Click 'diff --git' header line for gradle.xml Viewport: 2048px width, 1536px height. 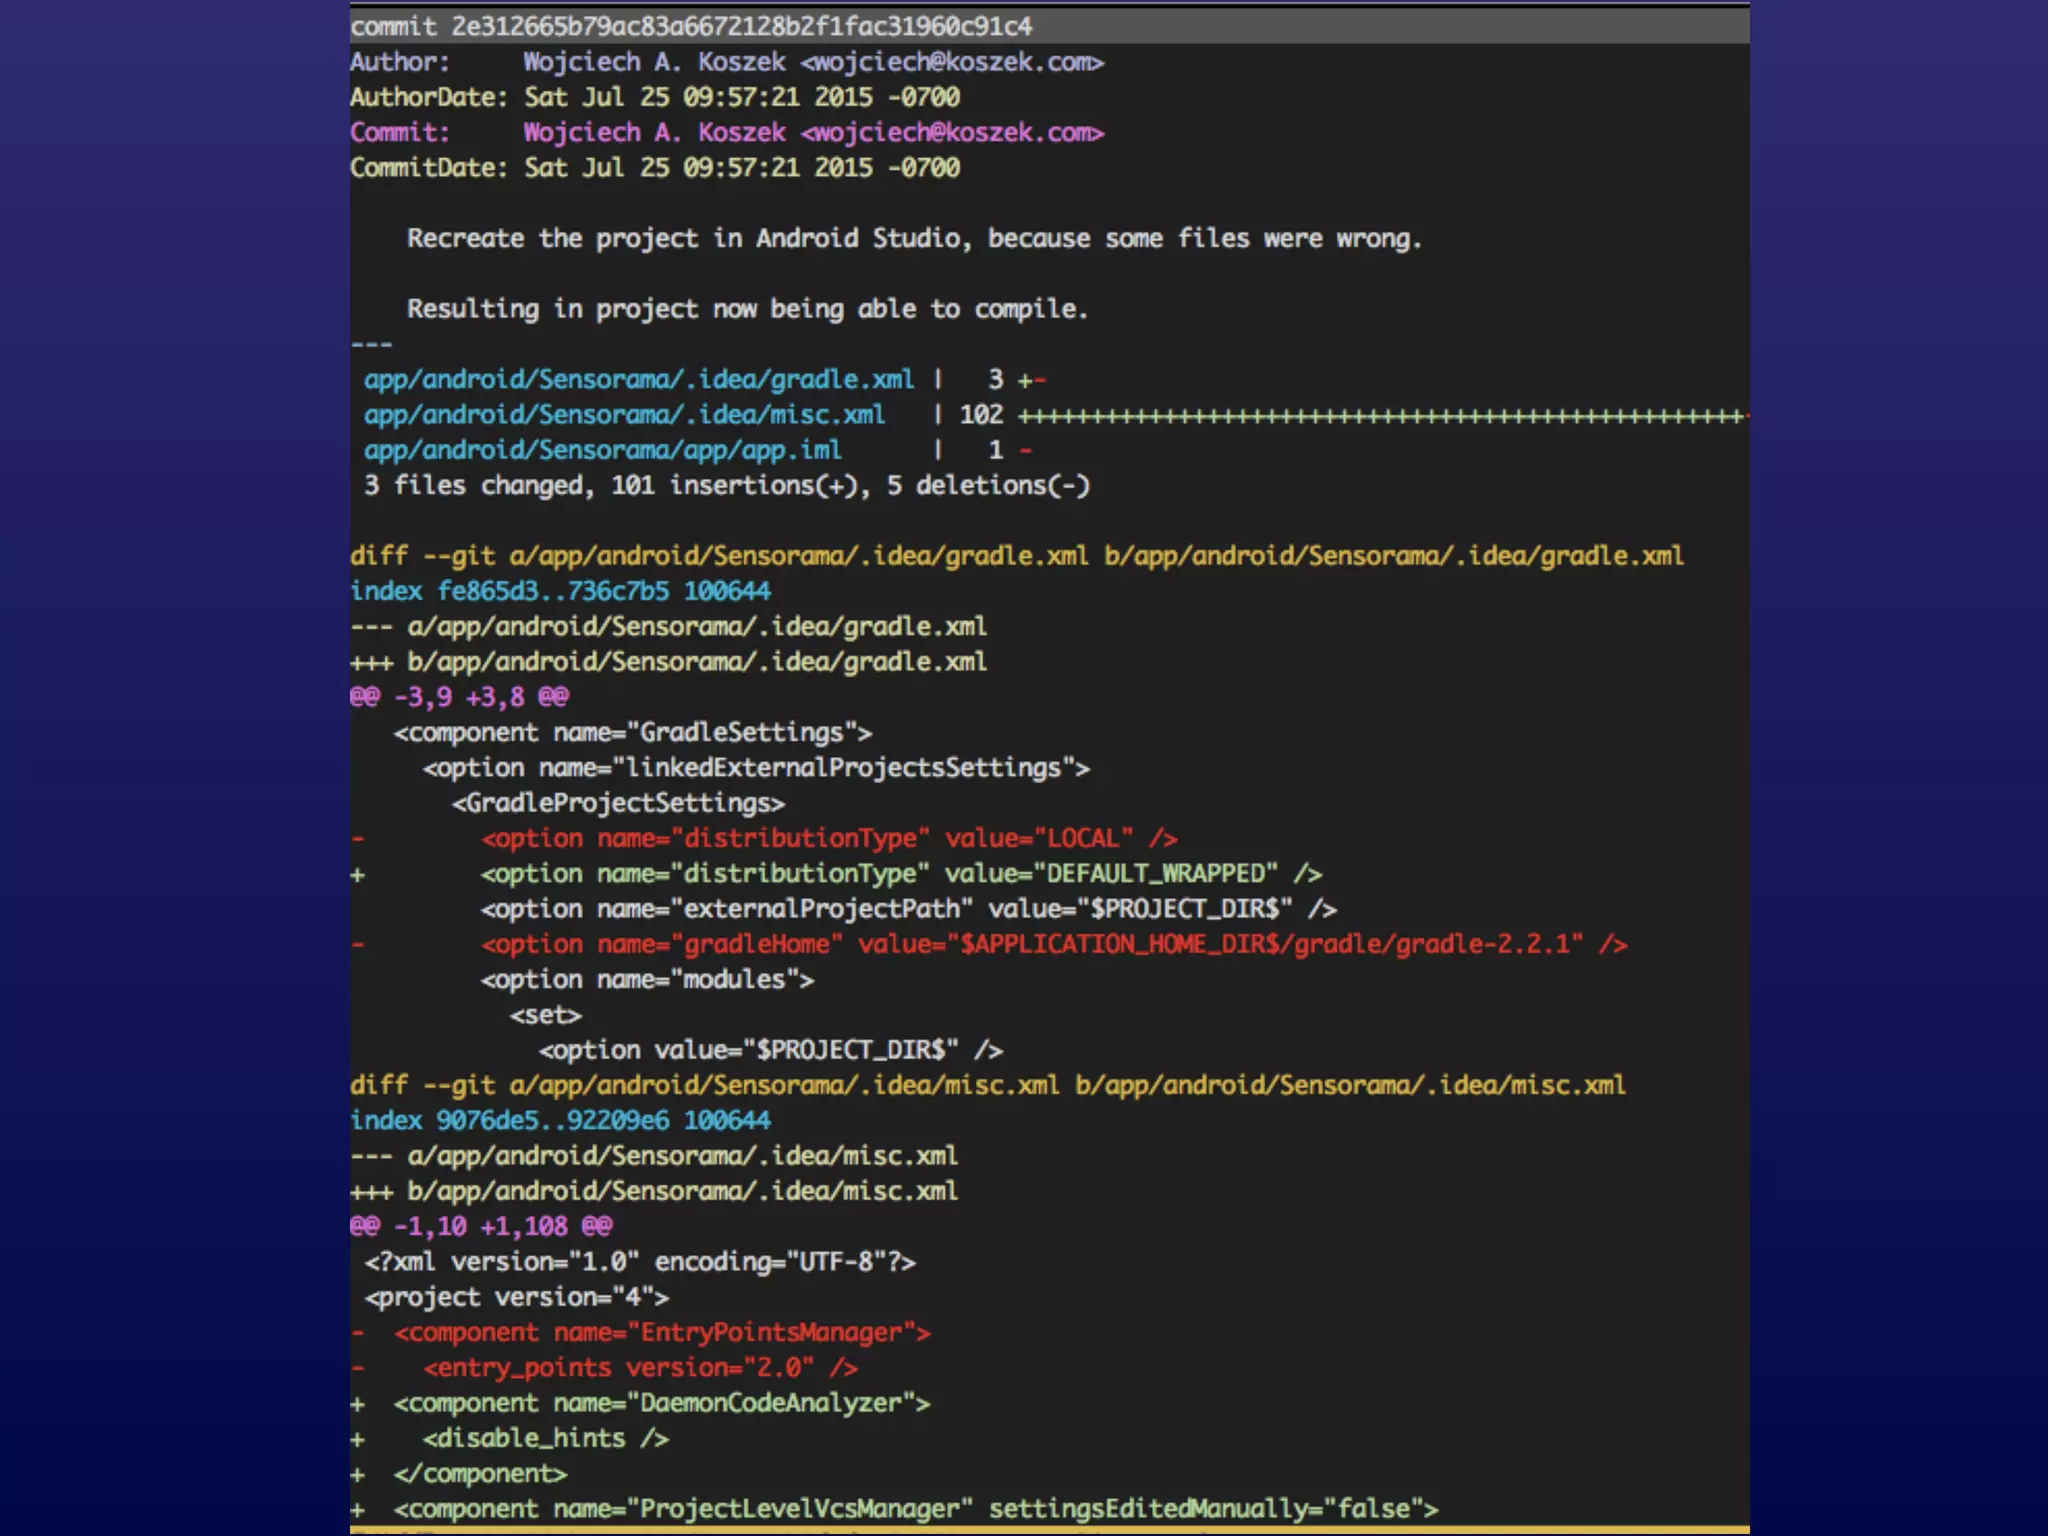1017,556
